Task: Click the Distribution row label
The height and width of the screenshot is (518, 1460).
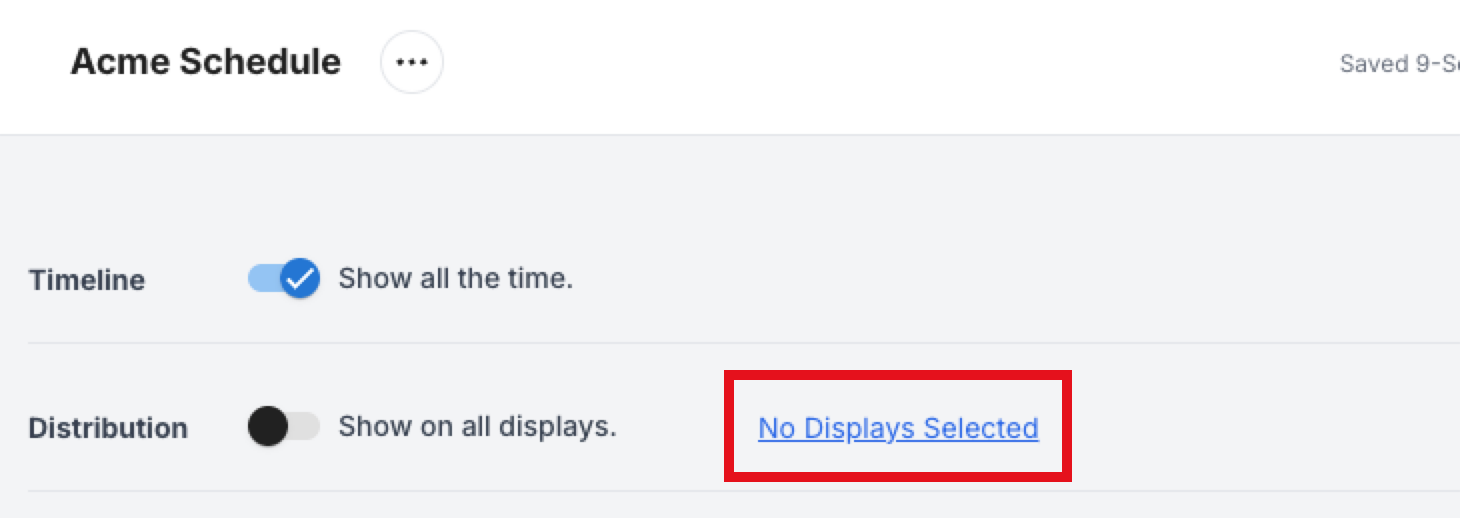Action: point(108,428)
